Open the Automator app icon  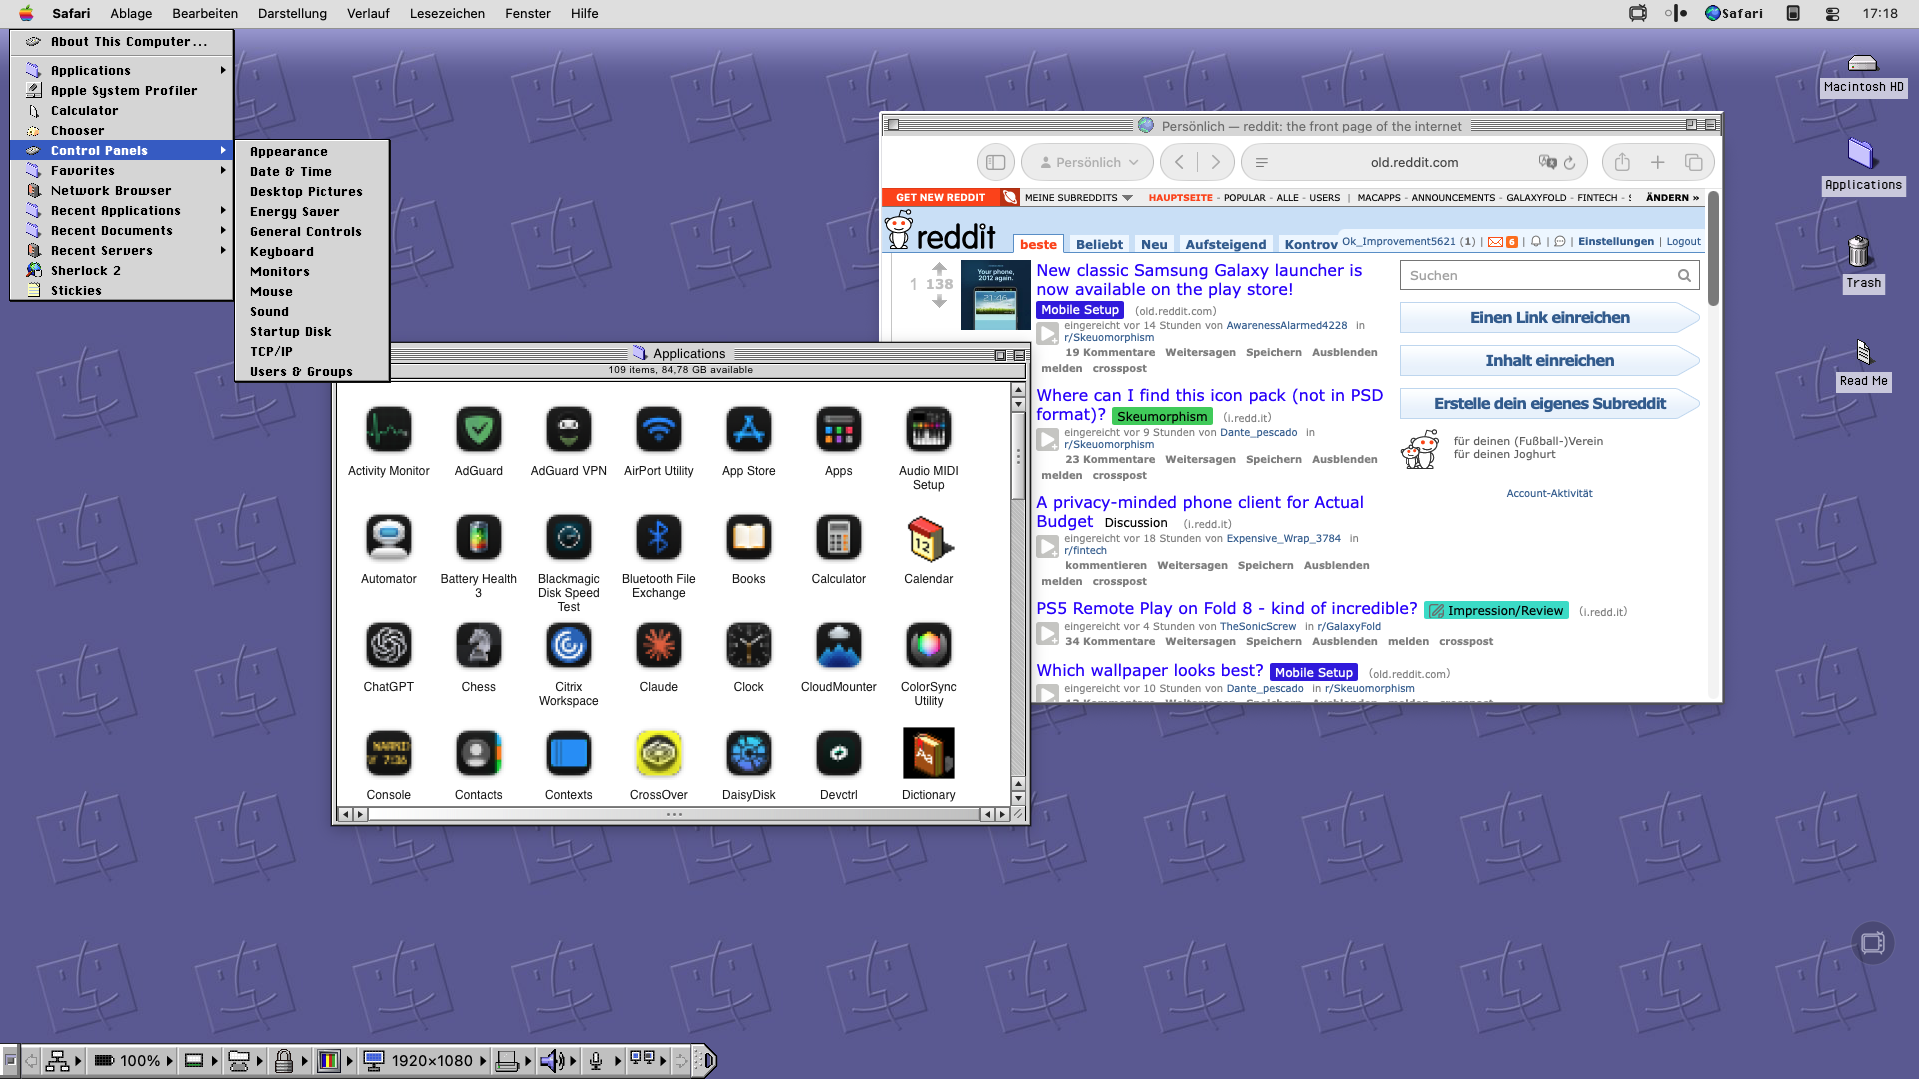388,538
